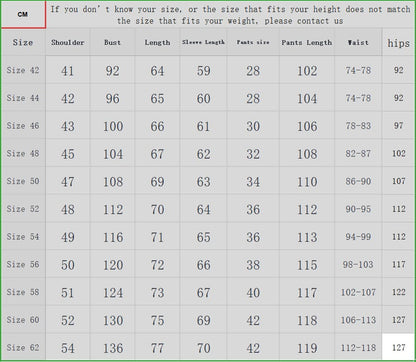Screen dimensions: 416x362
Task: Click bust value 130 for Size 60
Action: pyautogui.click(x=113, y=320)
